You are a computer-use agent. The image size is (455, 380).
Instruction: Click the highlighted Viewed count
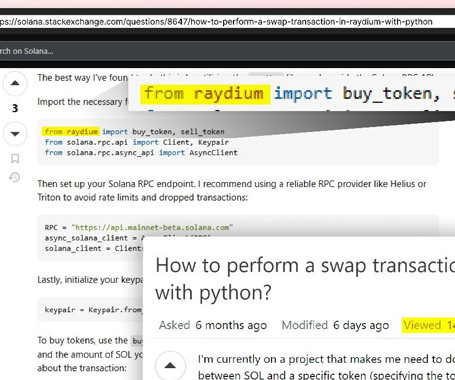tap(428, 325)
